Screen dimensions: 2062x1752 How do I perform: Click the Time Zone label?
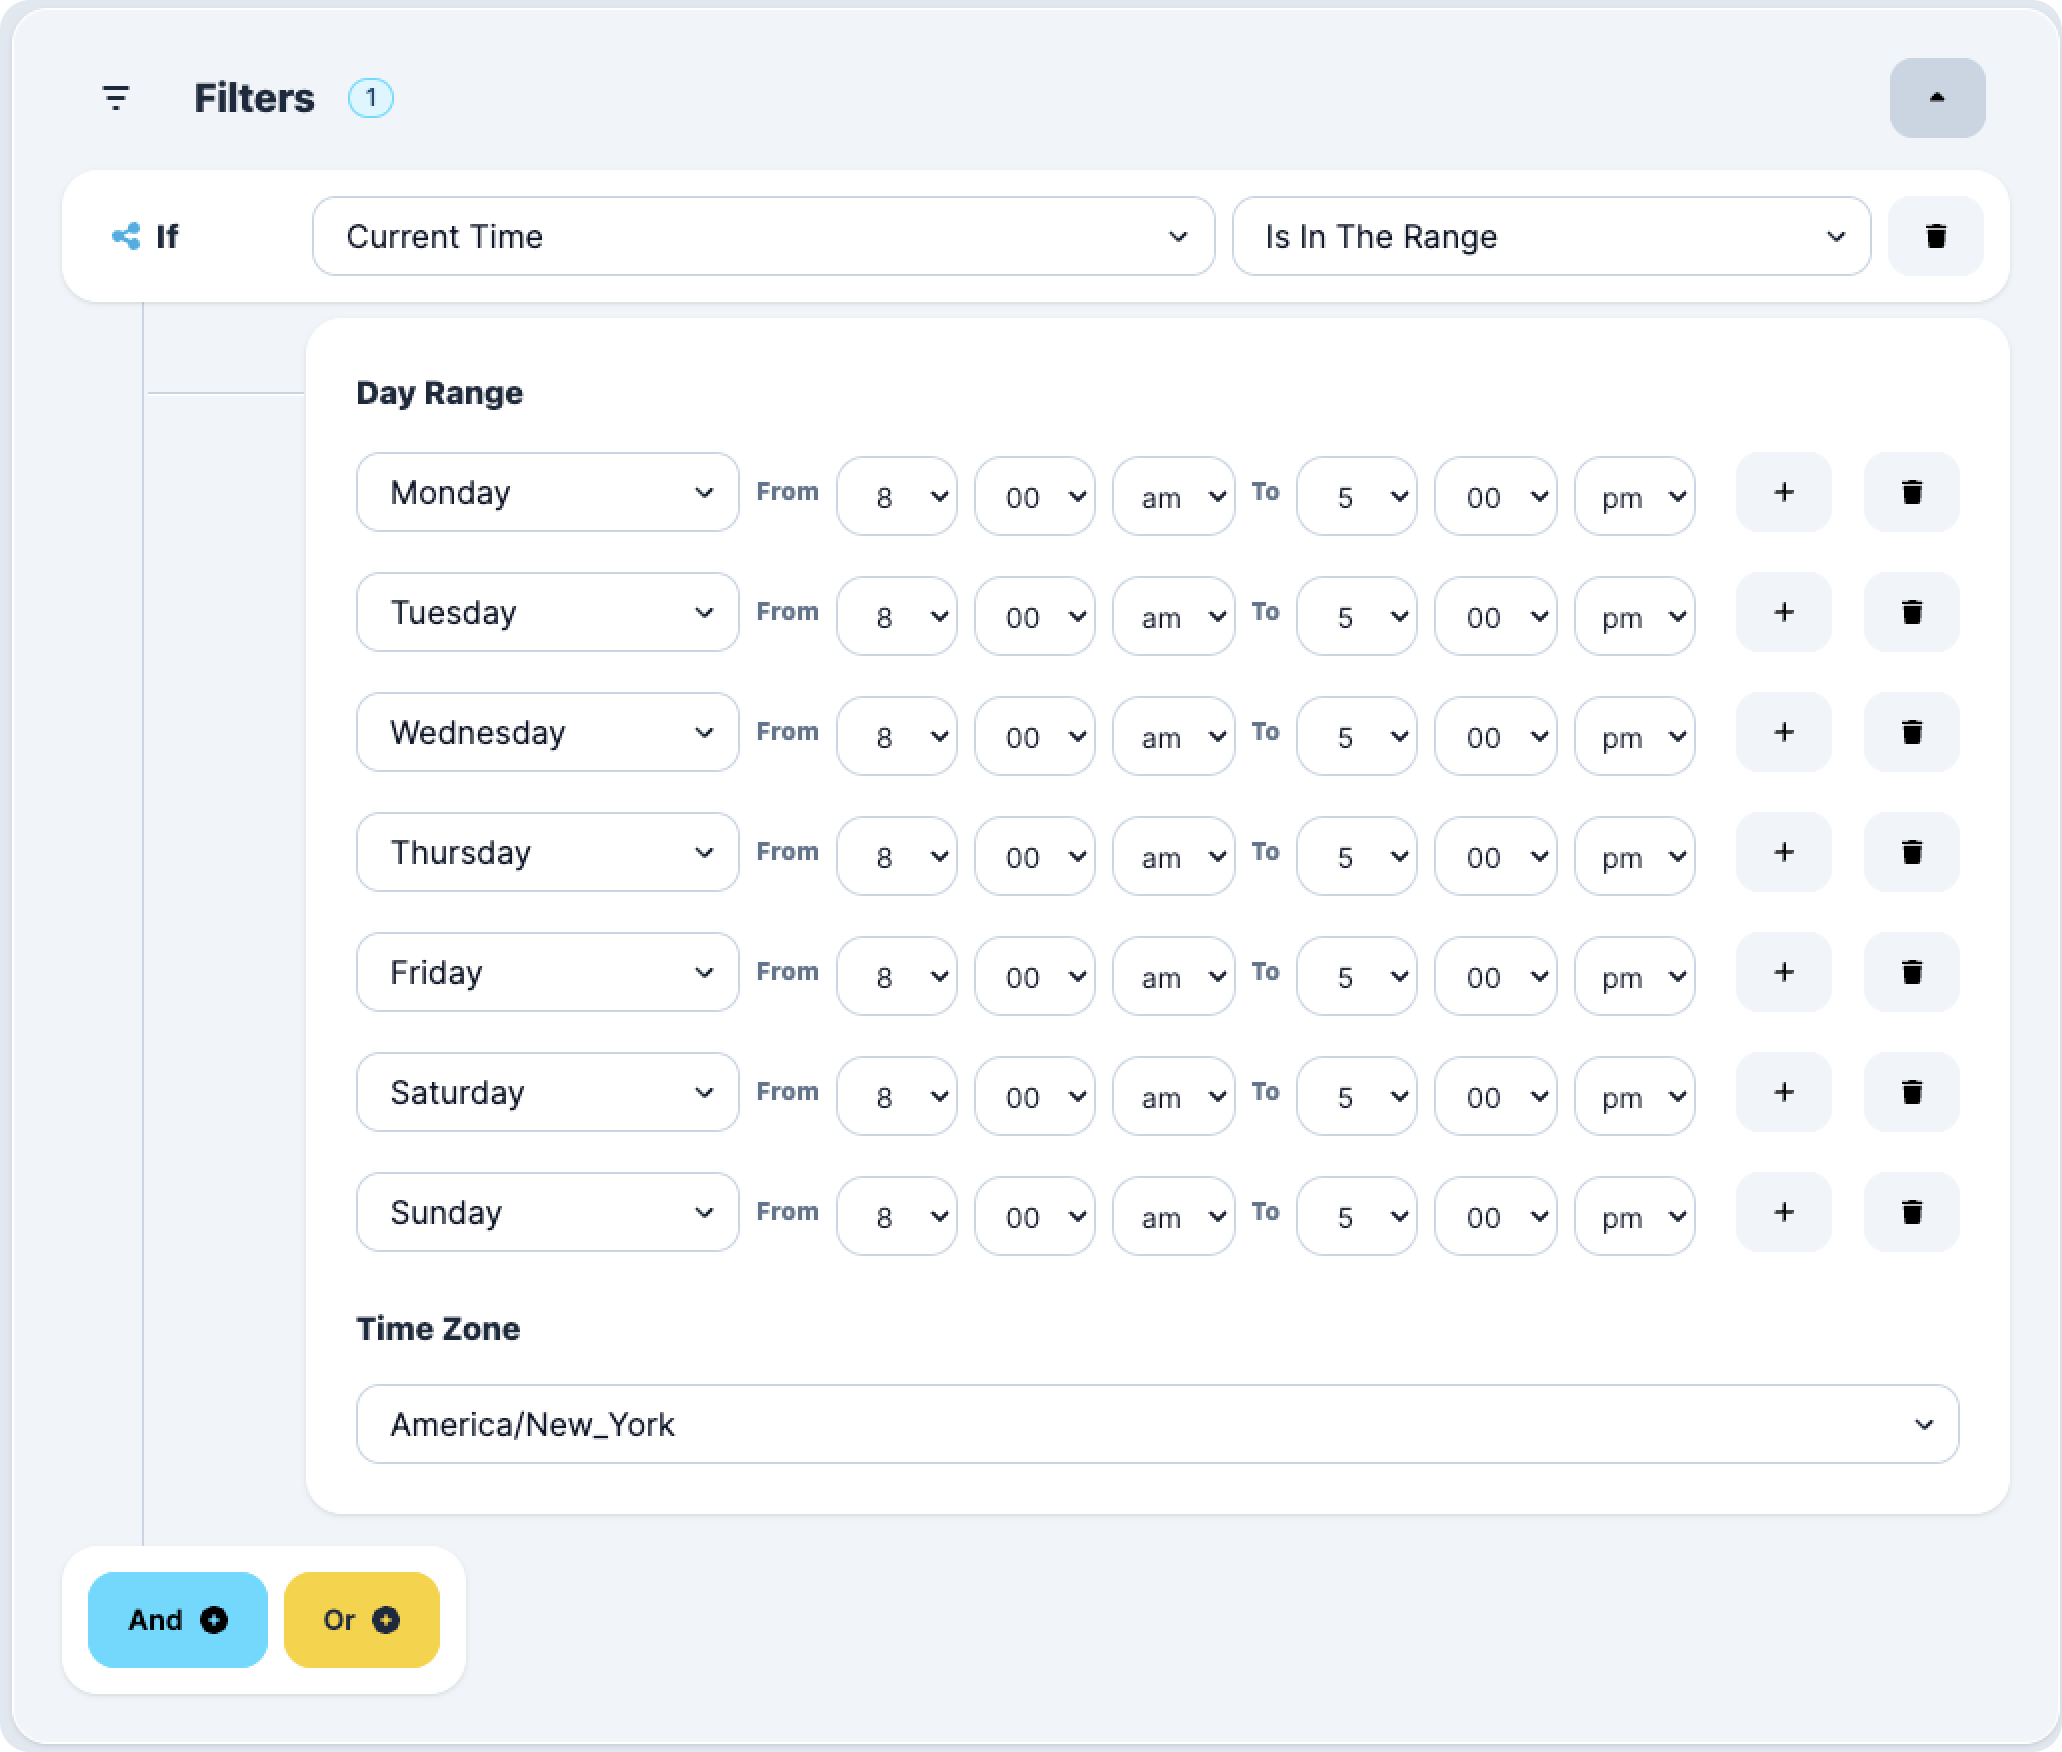(x=438, y=1329)
